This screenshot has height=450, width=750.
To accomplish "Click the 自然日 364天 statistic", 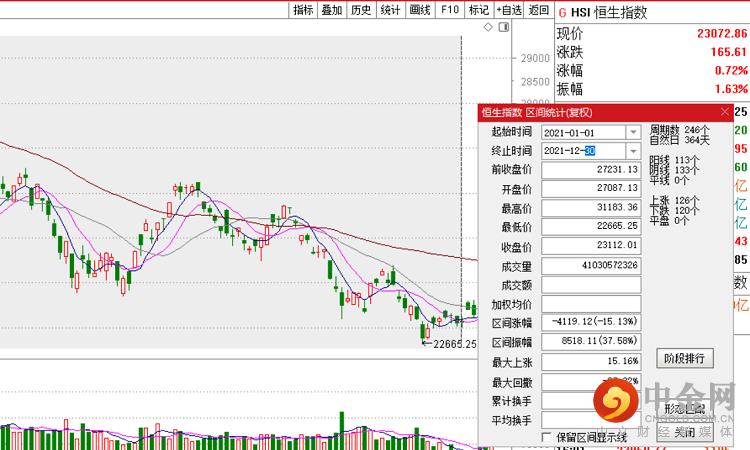I will (x=679, y=140).
